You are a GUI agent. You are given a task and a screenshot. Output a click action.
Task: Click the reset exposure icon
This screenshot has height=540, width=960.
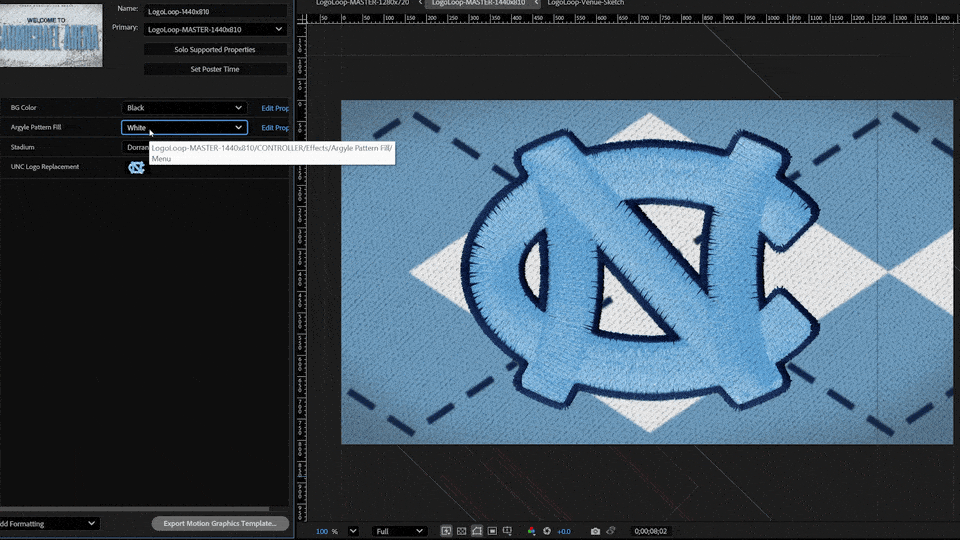point(547,531)
